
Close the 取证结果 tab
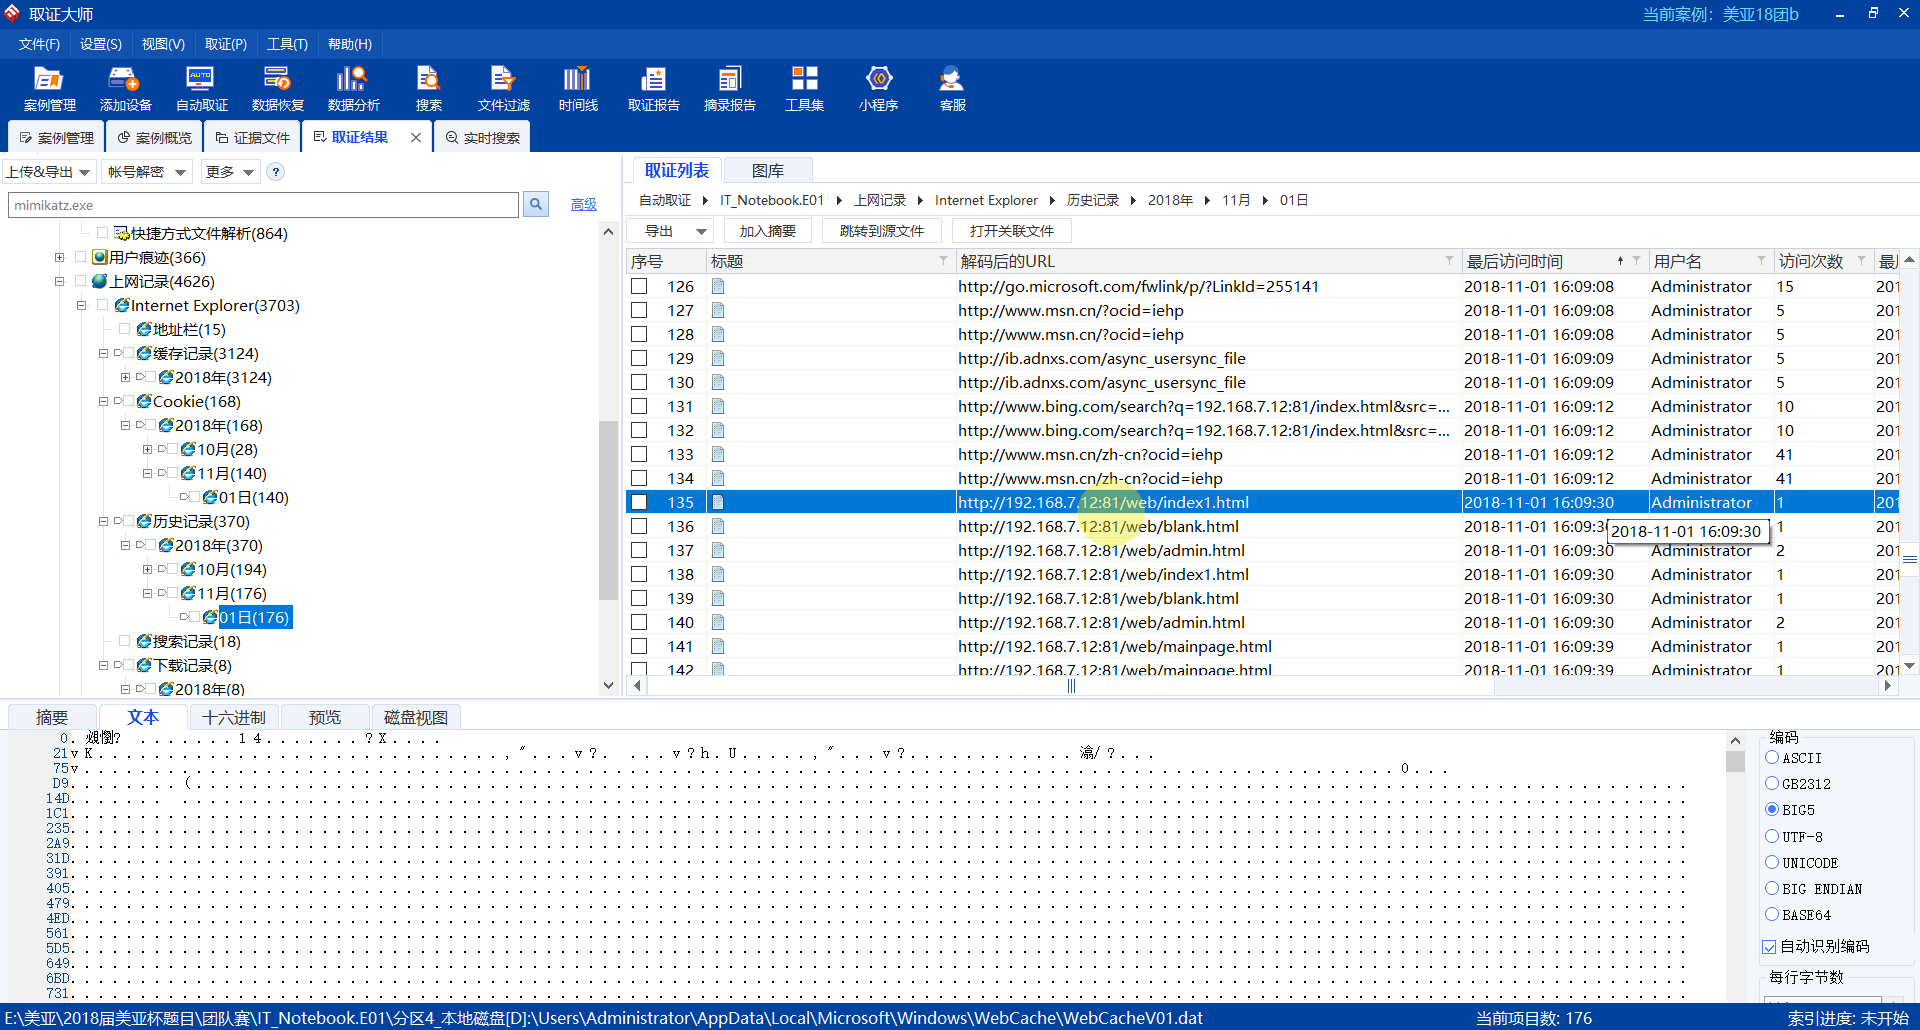point(416,137)
